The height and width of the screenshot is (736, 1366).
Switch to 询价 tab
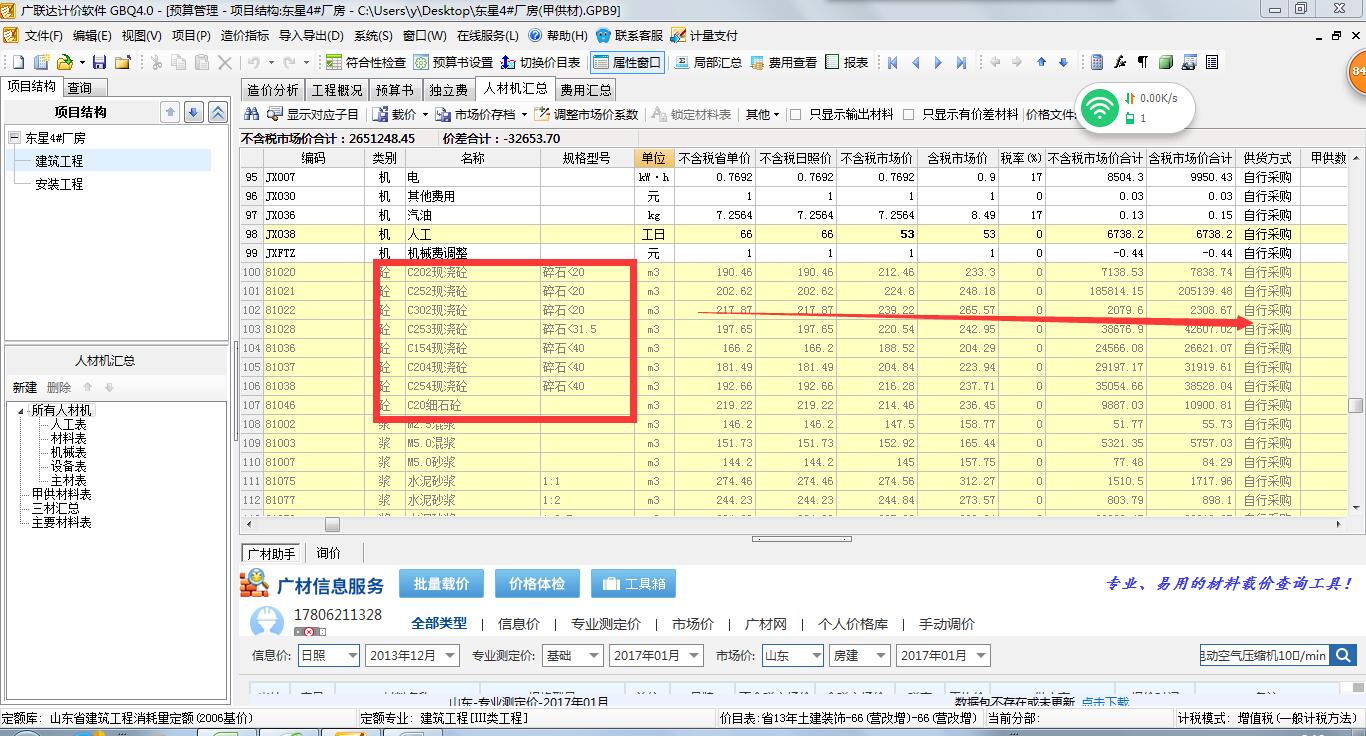point(328,553)
